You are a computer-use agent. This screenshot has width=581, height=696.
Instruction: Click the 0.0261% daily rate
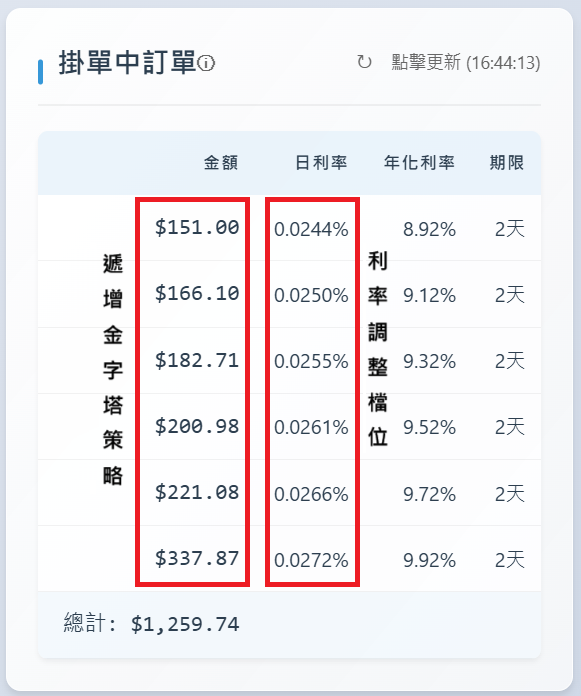coord(311,427)
